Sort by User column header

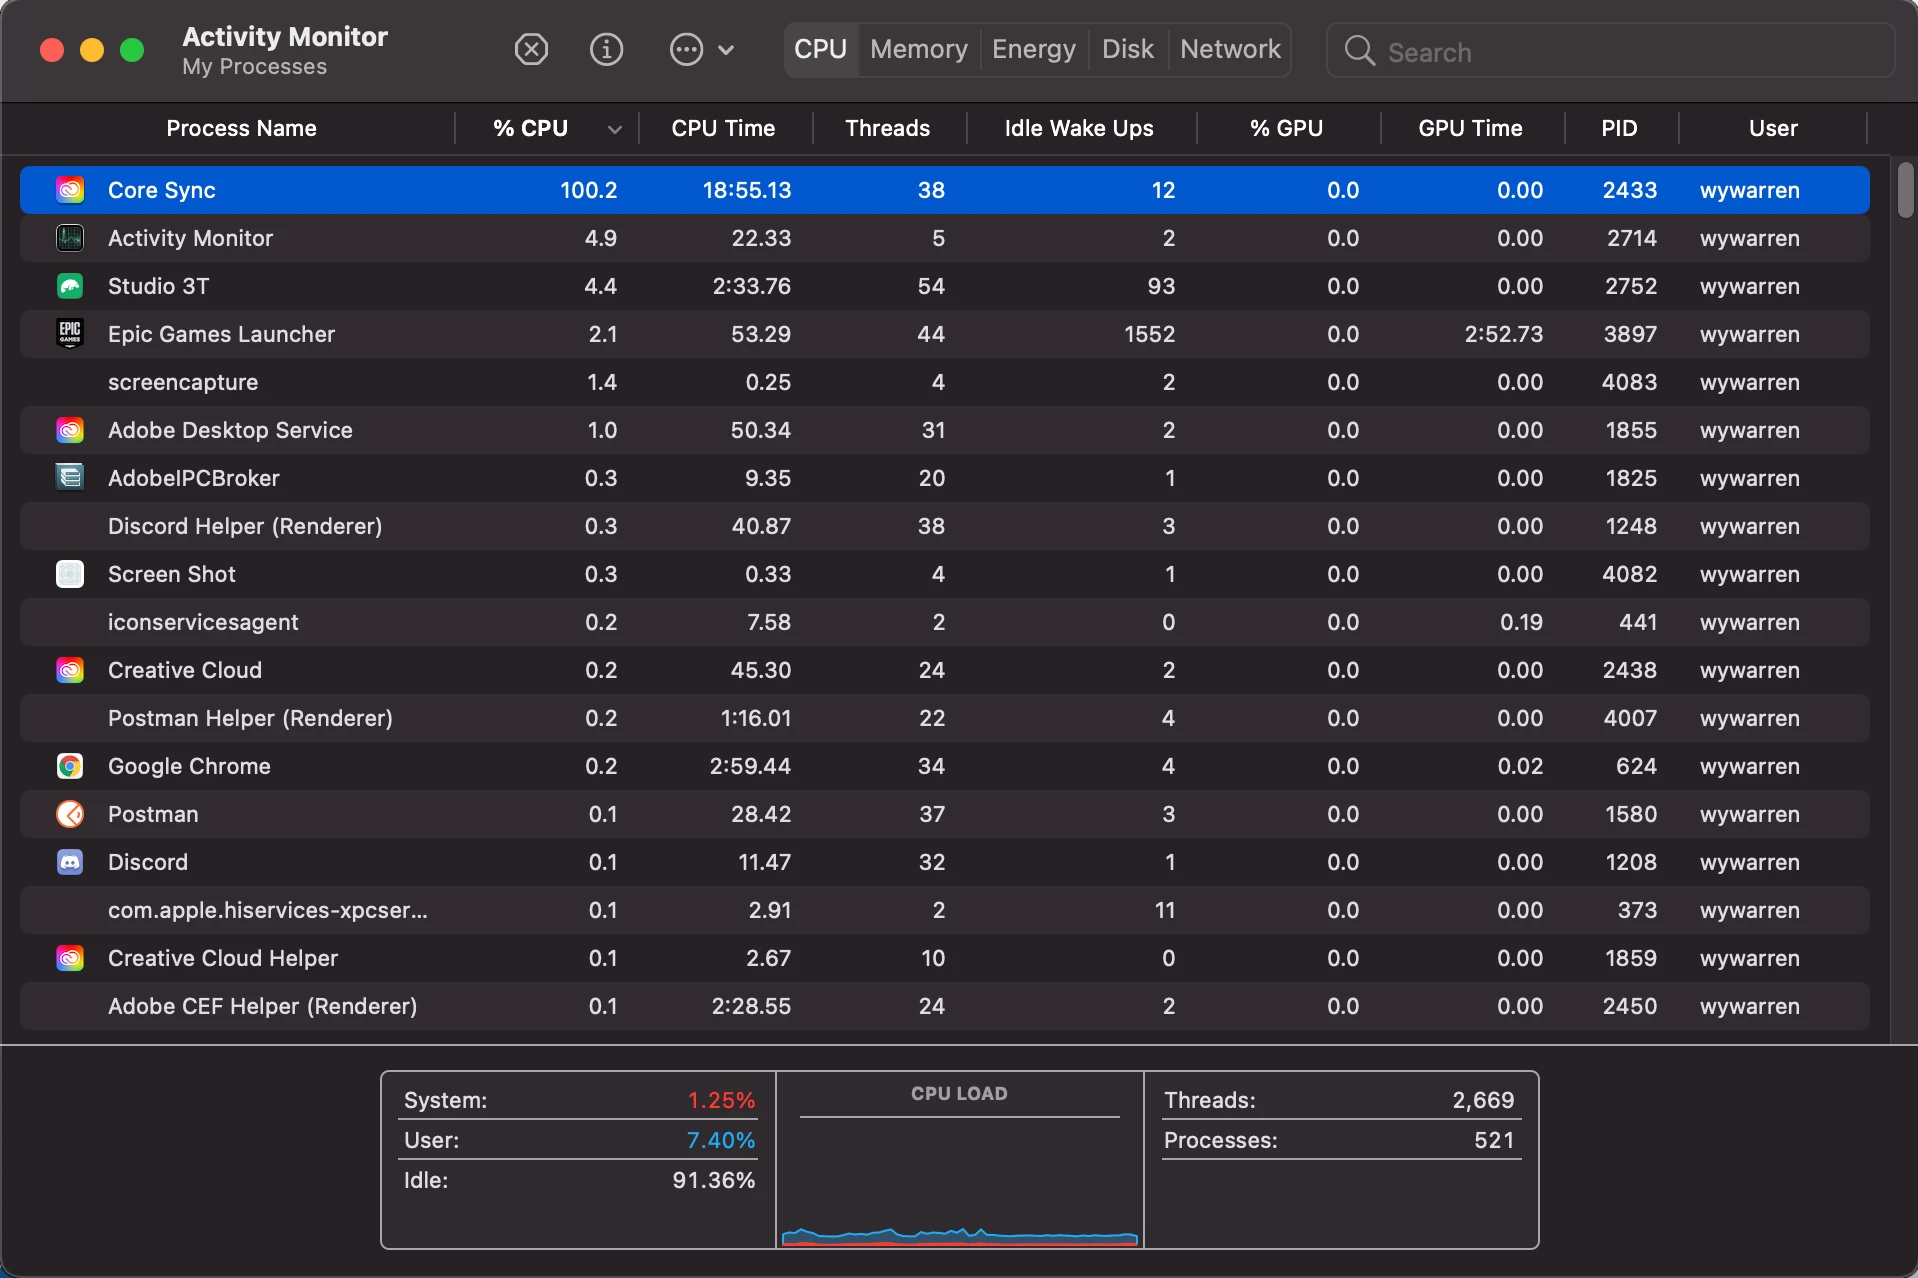[1773, 128]
